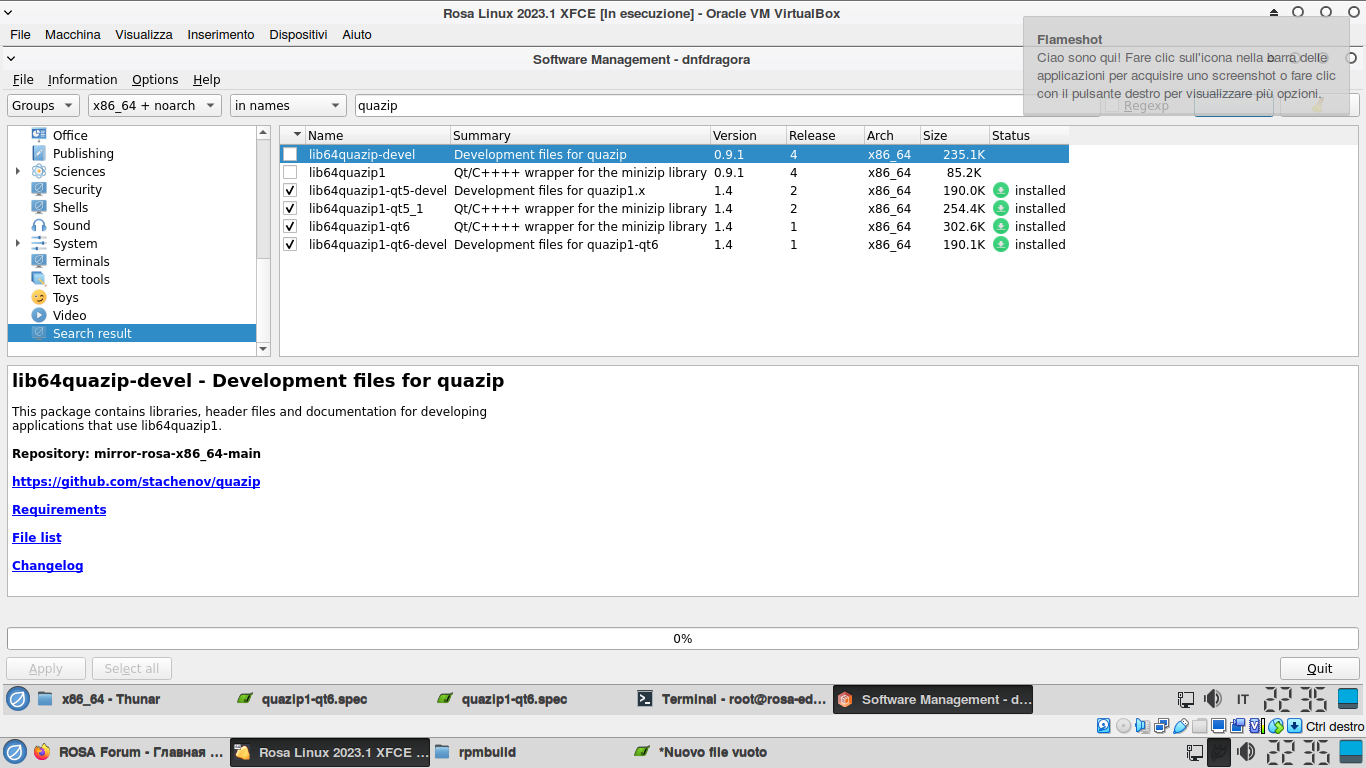Viewport: 1366px width, 768px height.
Task: Click installed status icon for lib64quazip1-qt5_1
Action: point(1001,208)
